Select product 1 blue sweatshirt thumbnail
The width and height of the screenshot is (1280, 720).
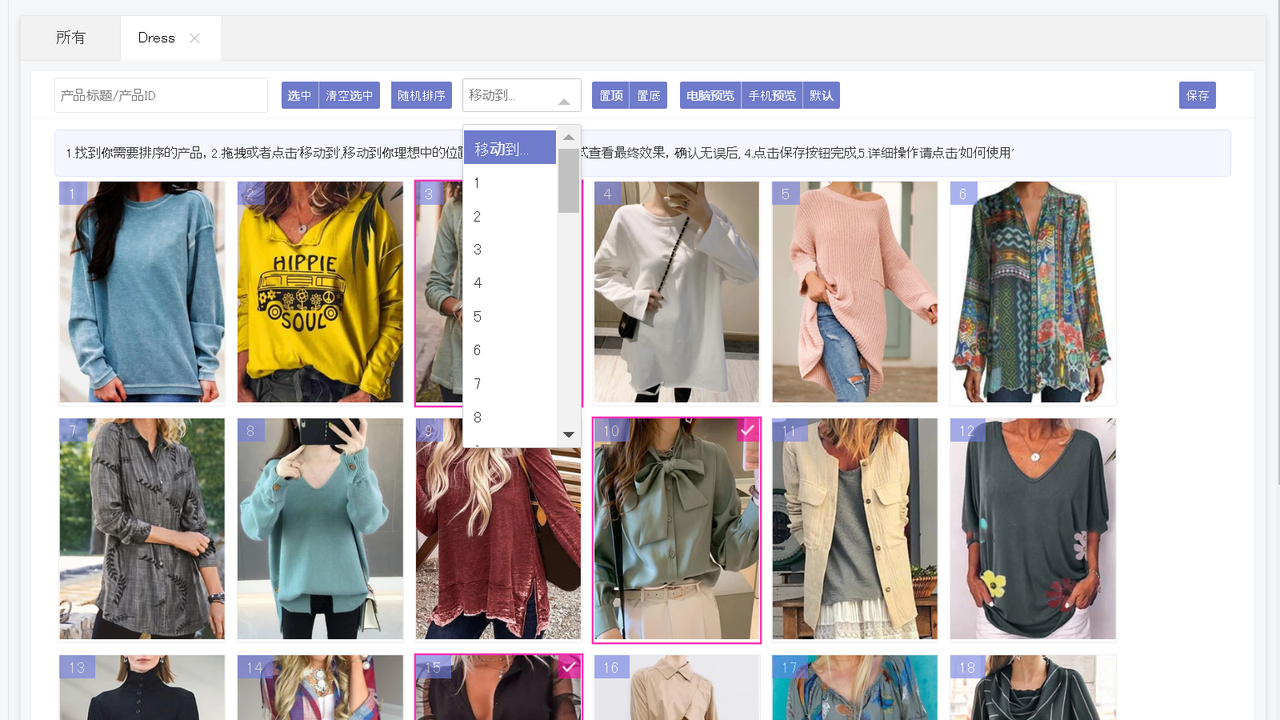click(x=142, y=292)
